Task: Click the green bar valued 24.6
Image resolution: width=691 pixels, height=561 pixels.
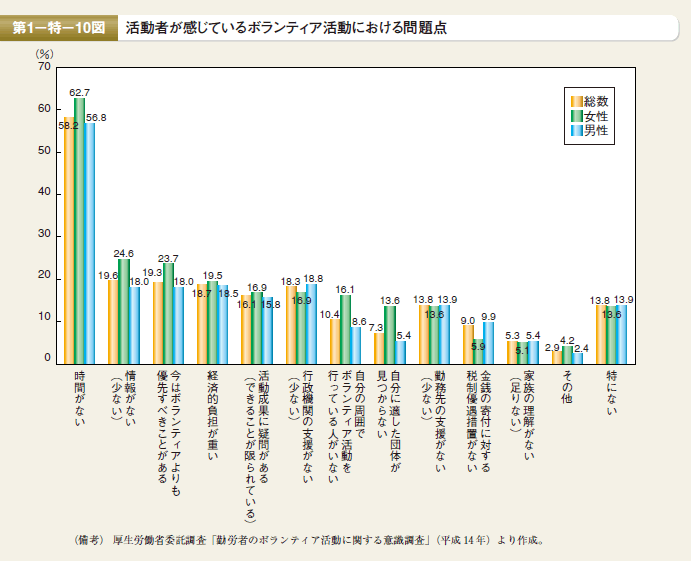Action: pyautogui.click(x=124, y=312)
